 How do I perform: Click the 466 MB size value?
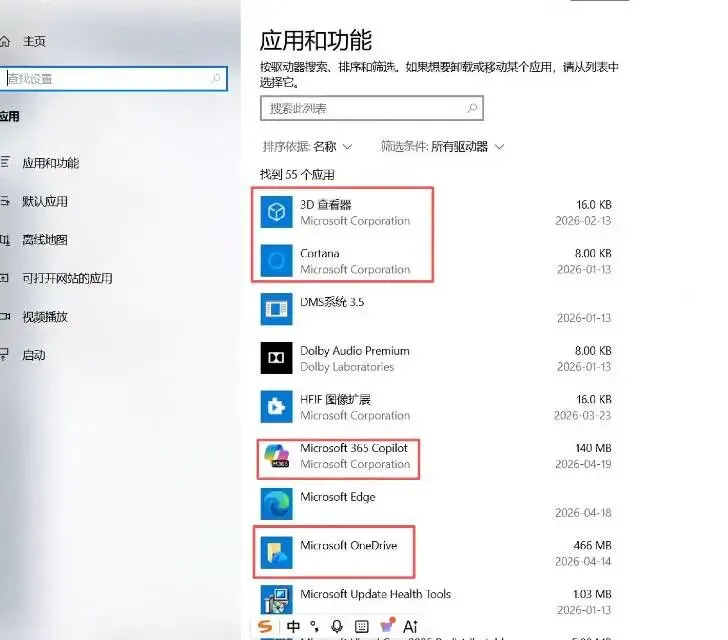tap(592, 545)
